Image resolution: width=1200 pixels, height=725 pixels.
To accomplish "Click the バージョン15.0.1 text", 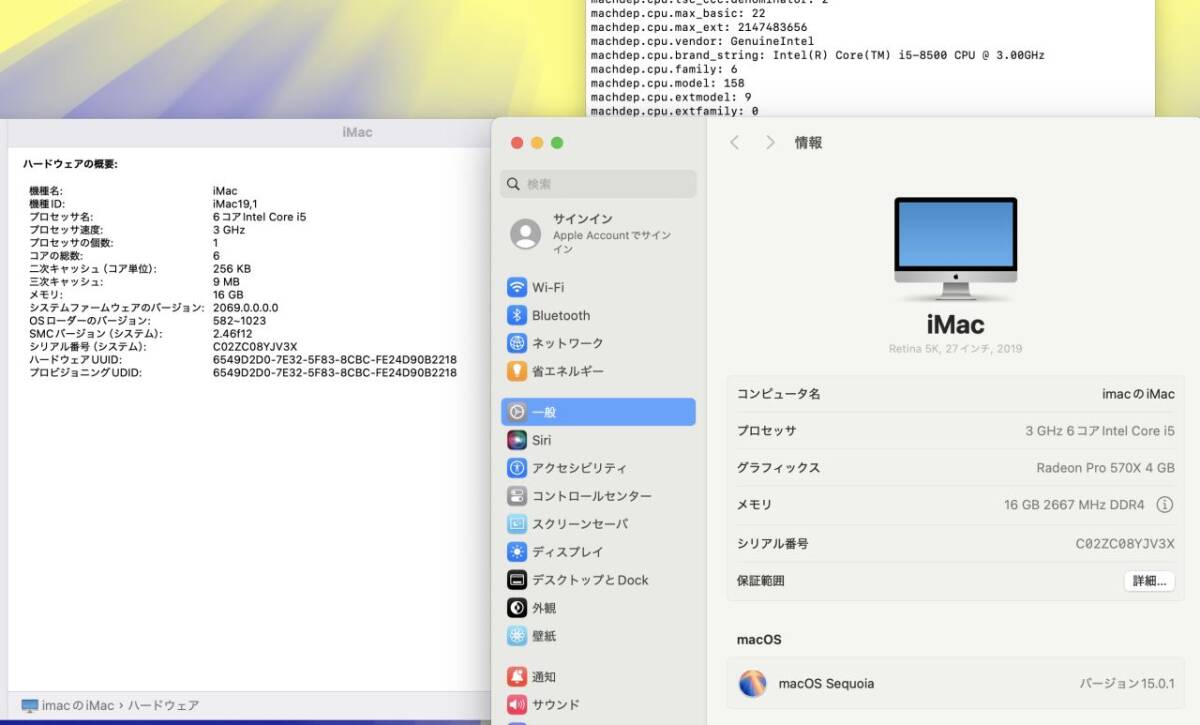I will 1127,684.
